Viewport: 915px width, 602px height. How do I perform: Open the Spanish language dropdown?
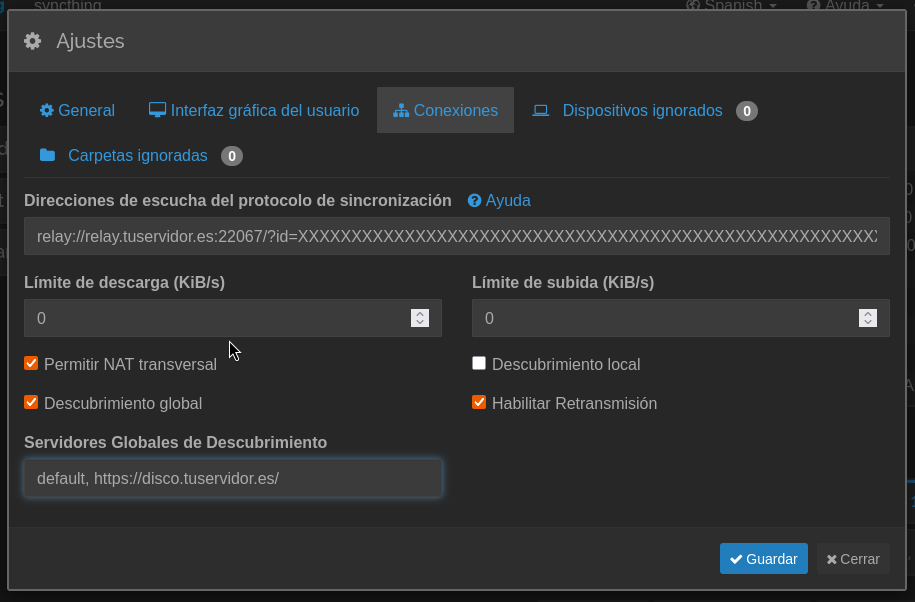(x=732, y=6)
